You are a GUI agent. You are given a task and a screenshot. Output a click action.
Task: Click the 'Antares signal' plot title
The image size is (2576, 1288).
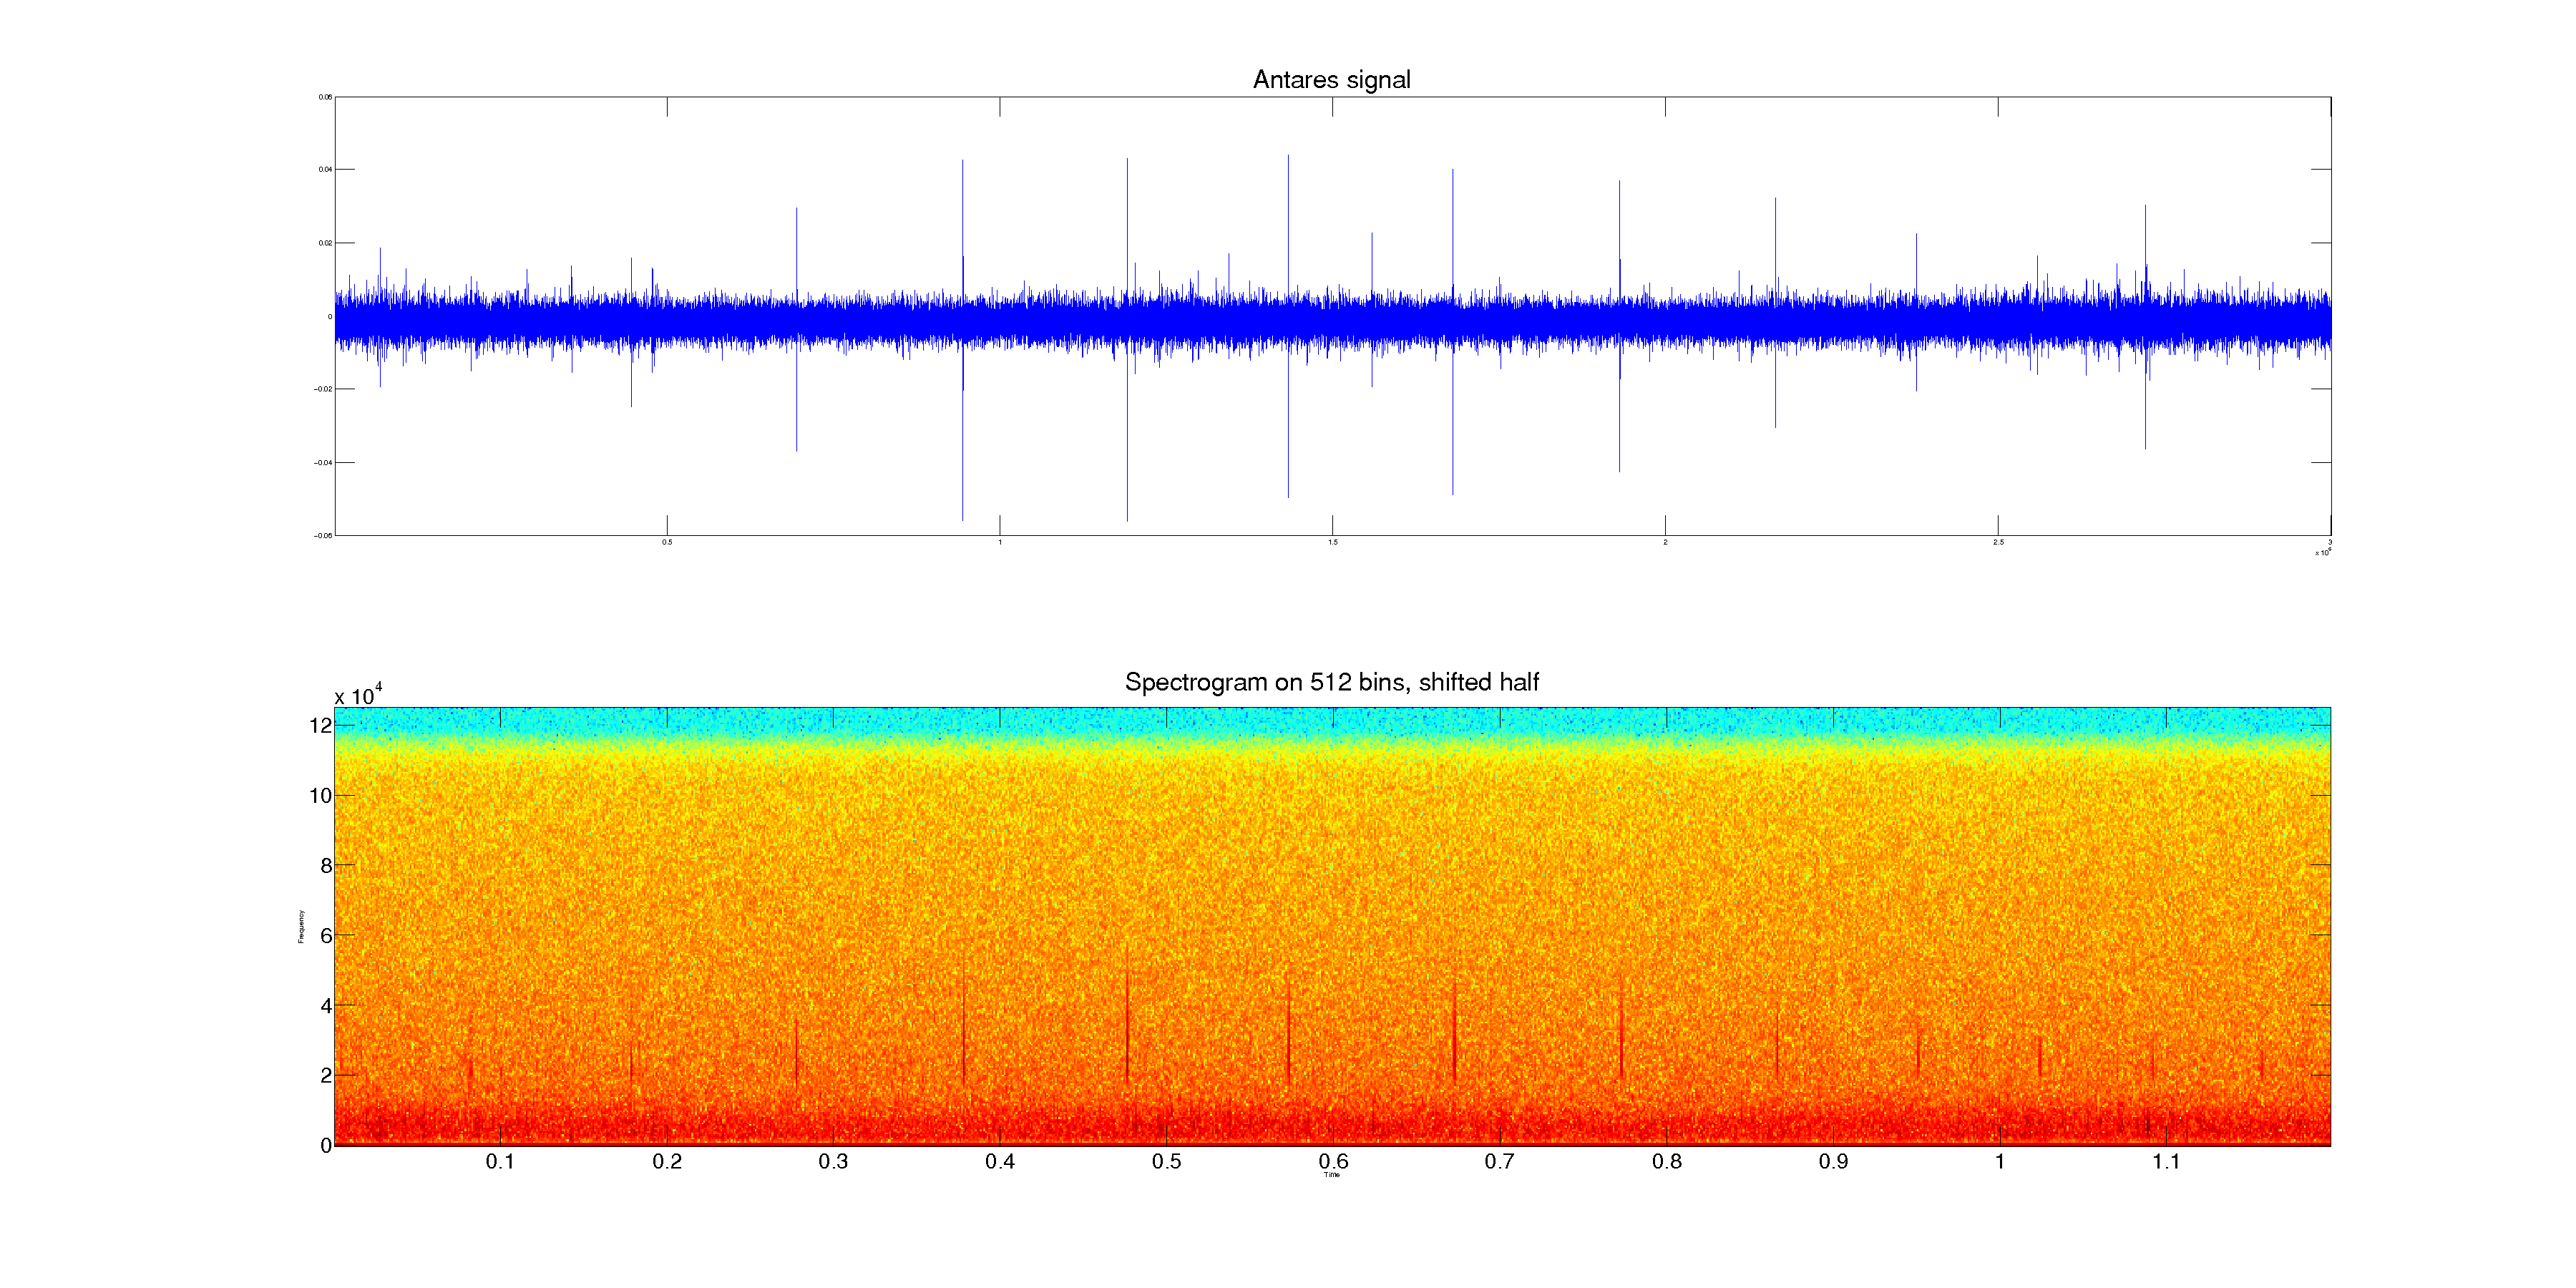pyautogui.click(x=1331, y=80)
